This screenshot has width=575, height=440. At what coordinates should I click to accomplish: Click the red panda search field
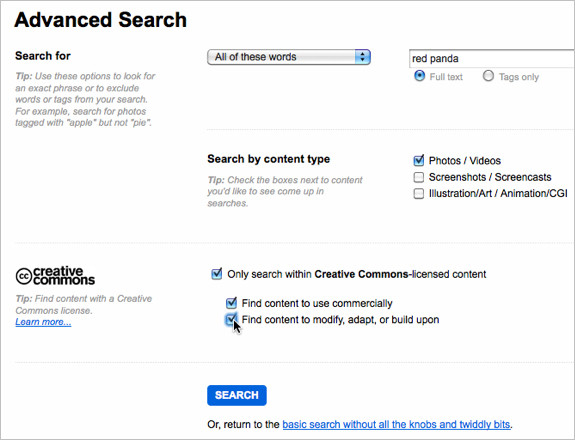tap(492, 59)
